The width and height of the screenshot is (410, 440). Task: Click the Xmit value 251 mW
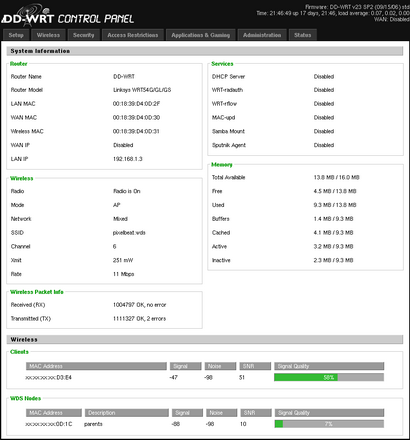[123, 260]
